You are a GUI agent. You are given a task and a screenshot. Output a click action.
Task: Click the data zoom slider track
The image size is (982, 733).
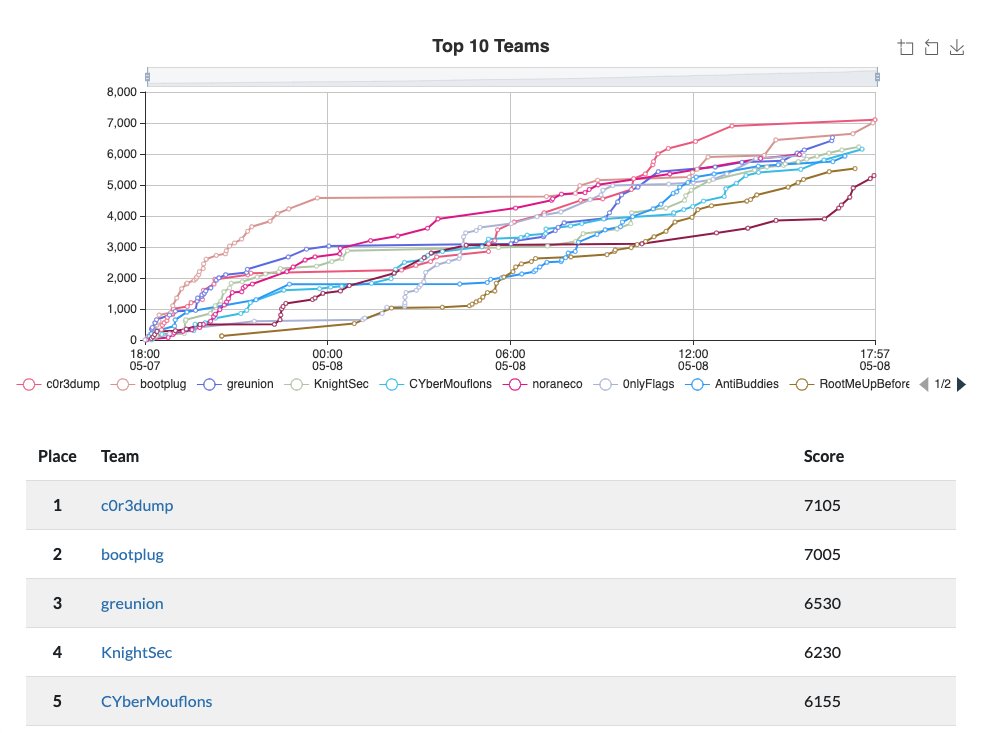pyautogui.click(x=512, y=77)
